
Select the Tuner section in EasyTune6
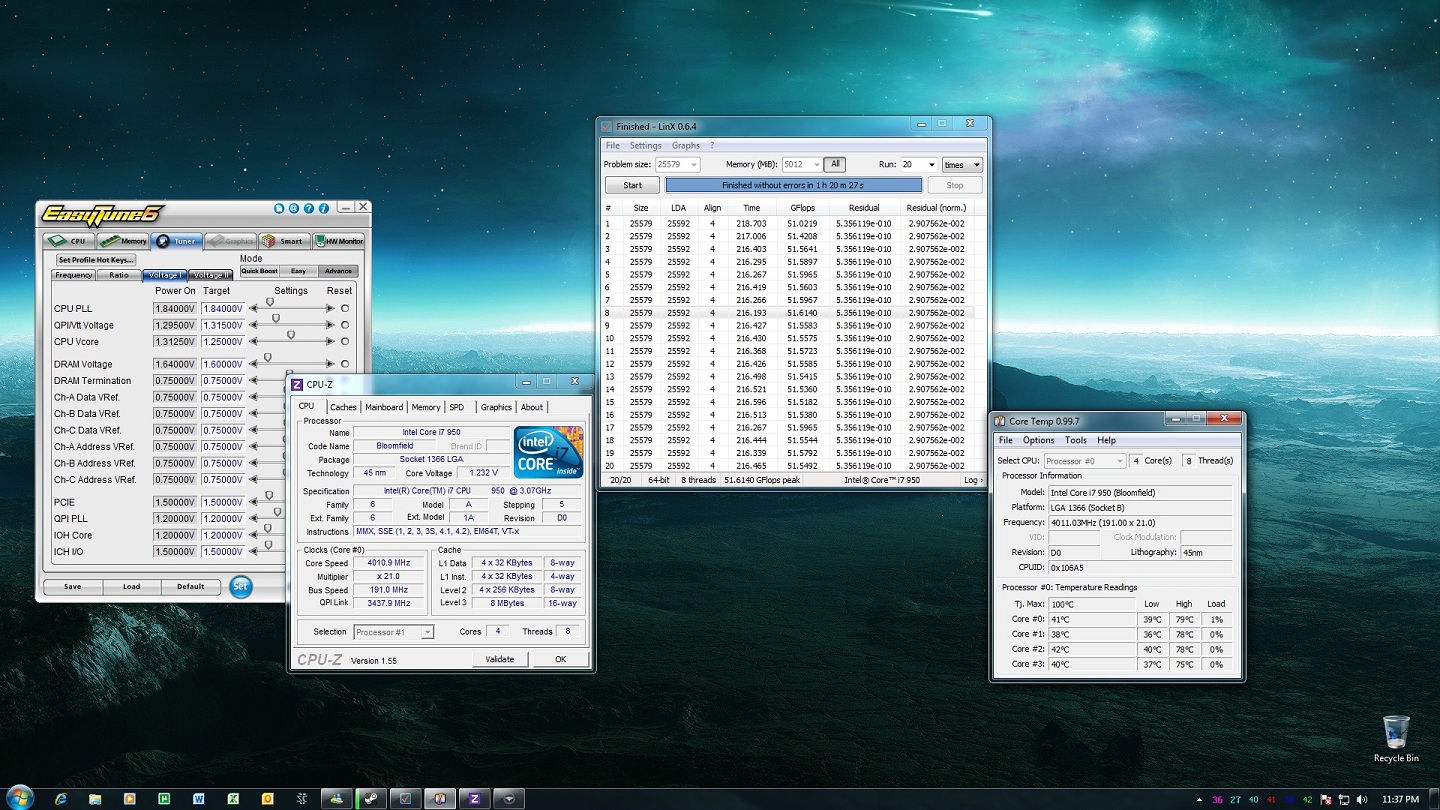point(177,241)
